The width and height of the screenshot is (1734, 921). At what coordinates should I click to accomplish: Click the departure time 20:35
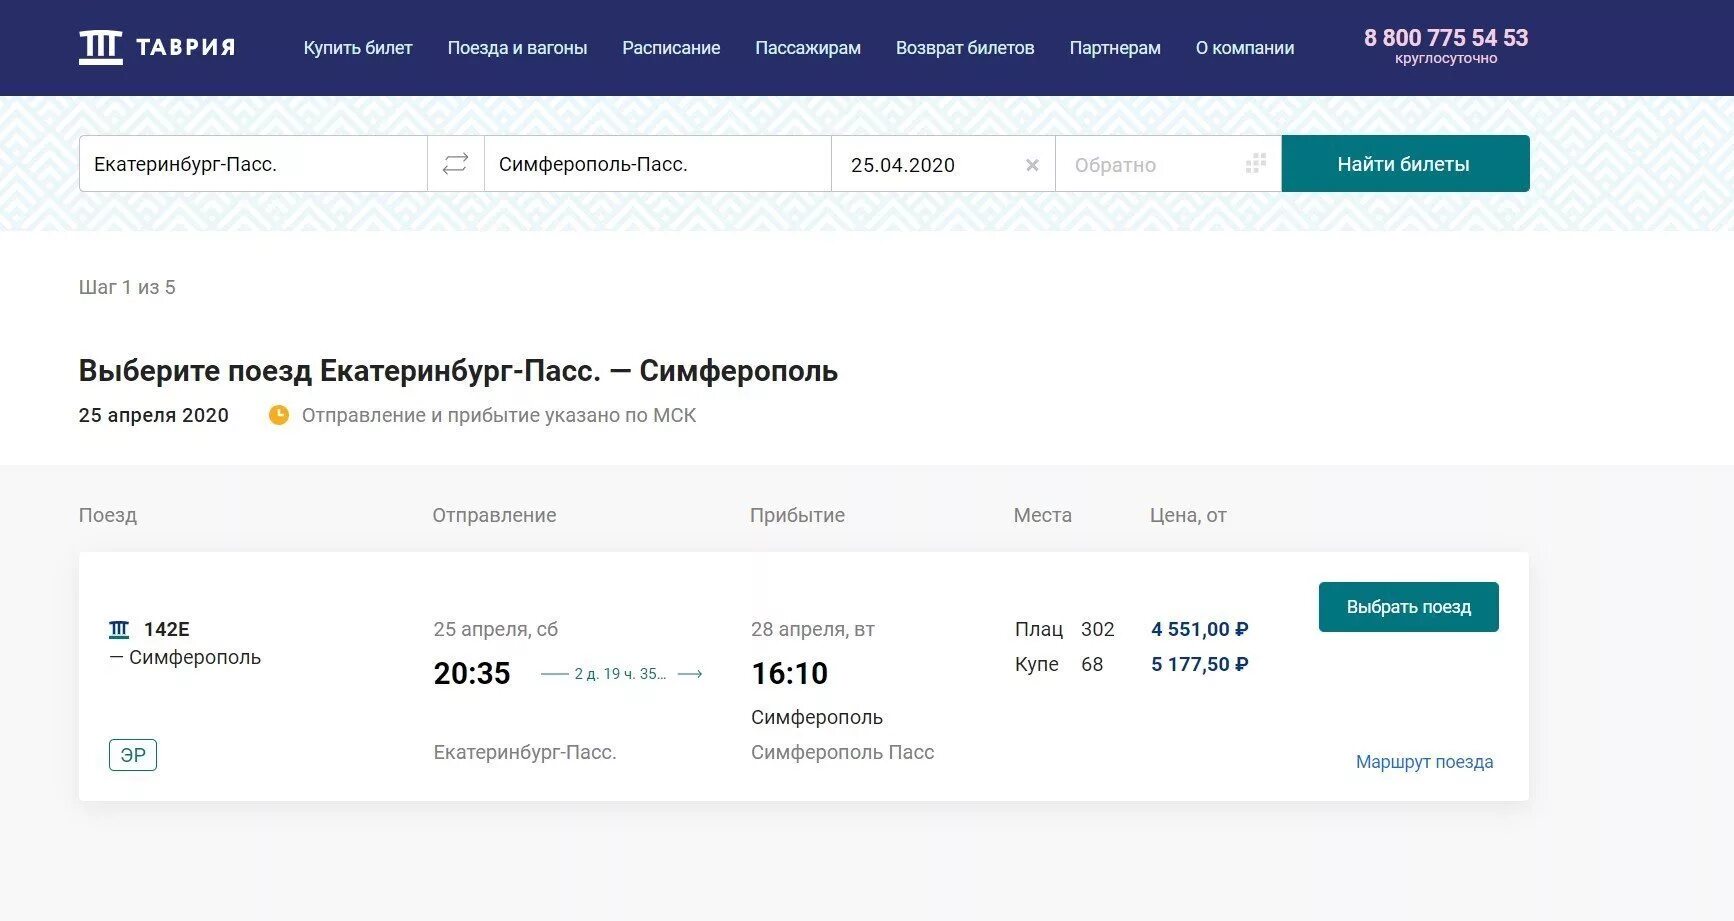tap(472, 674)
